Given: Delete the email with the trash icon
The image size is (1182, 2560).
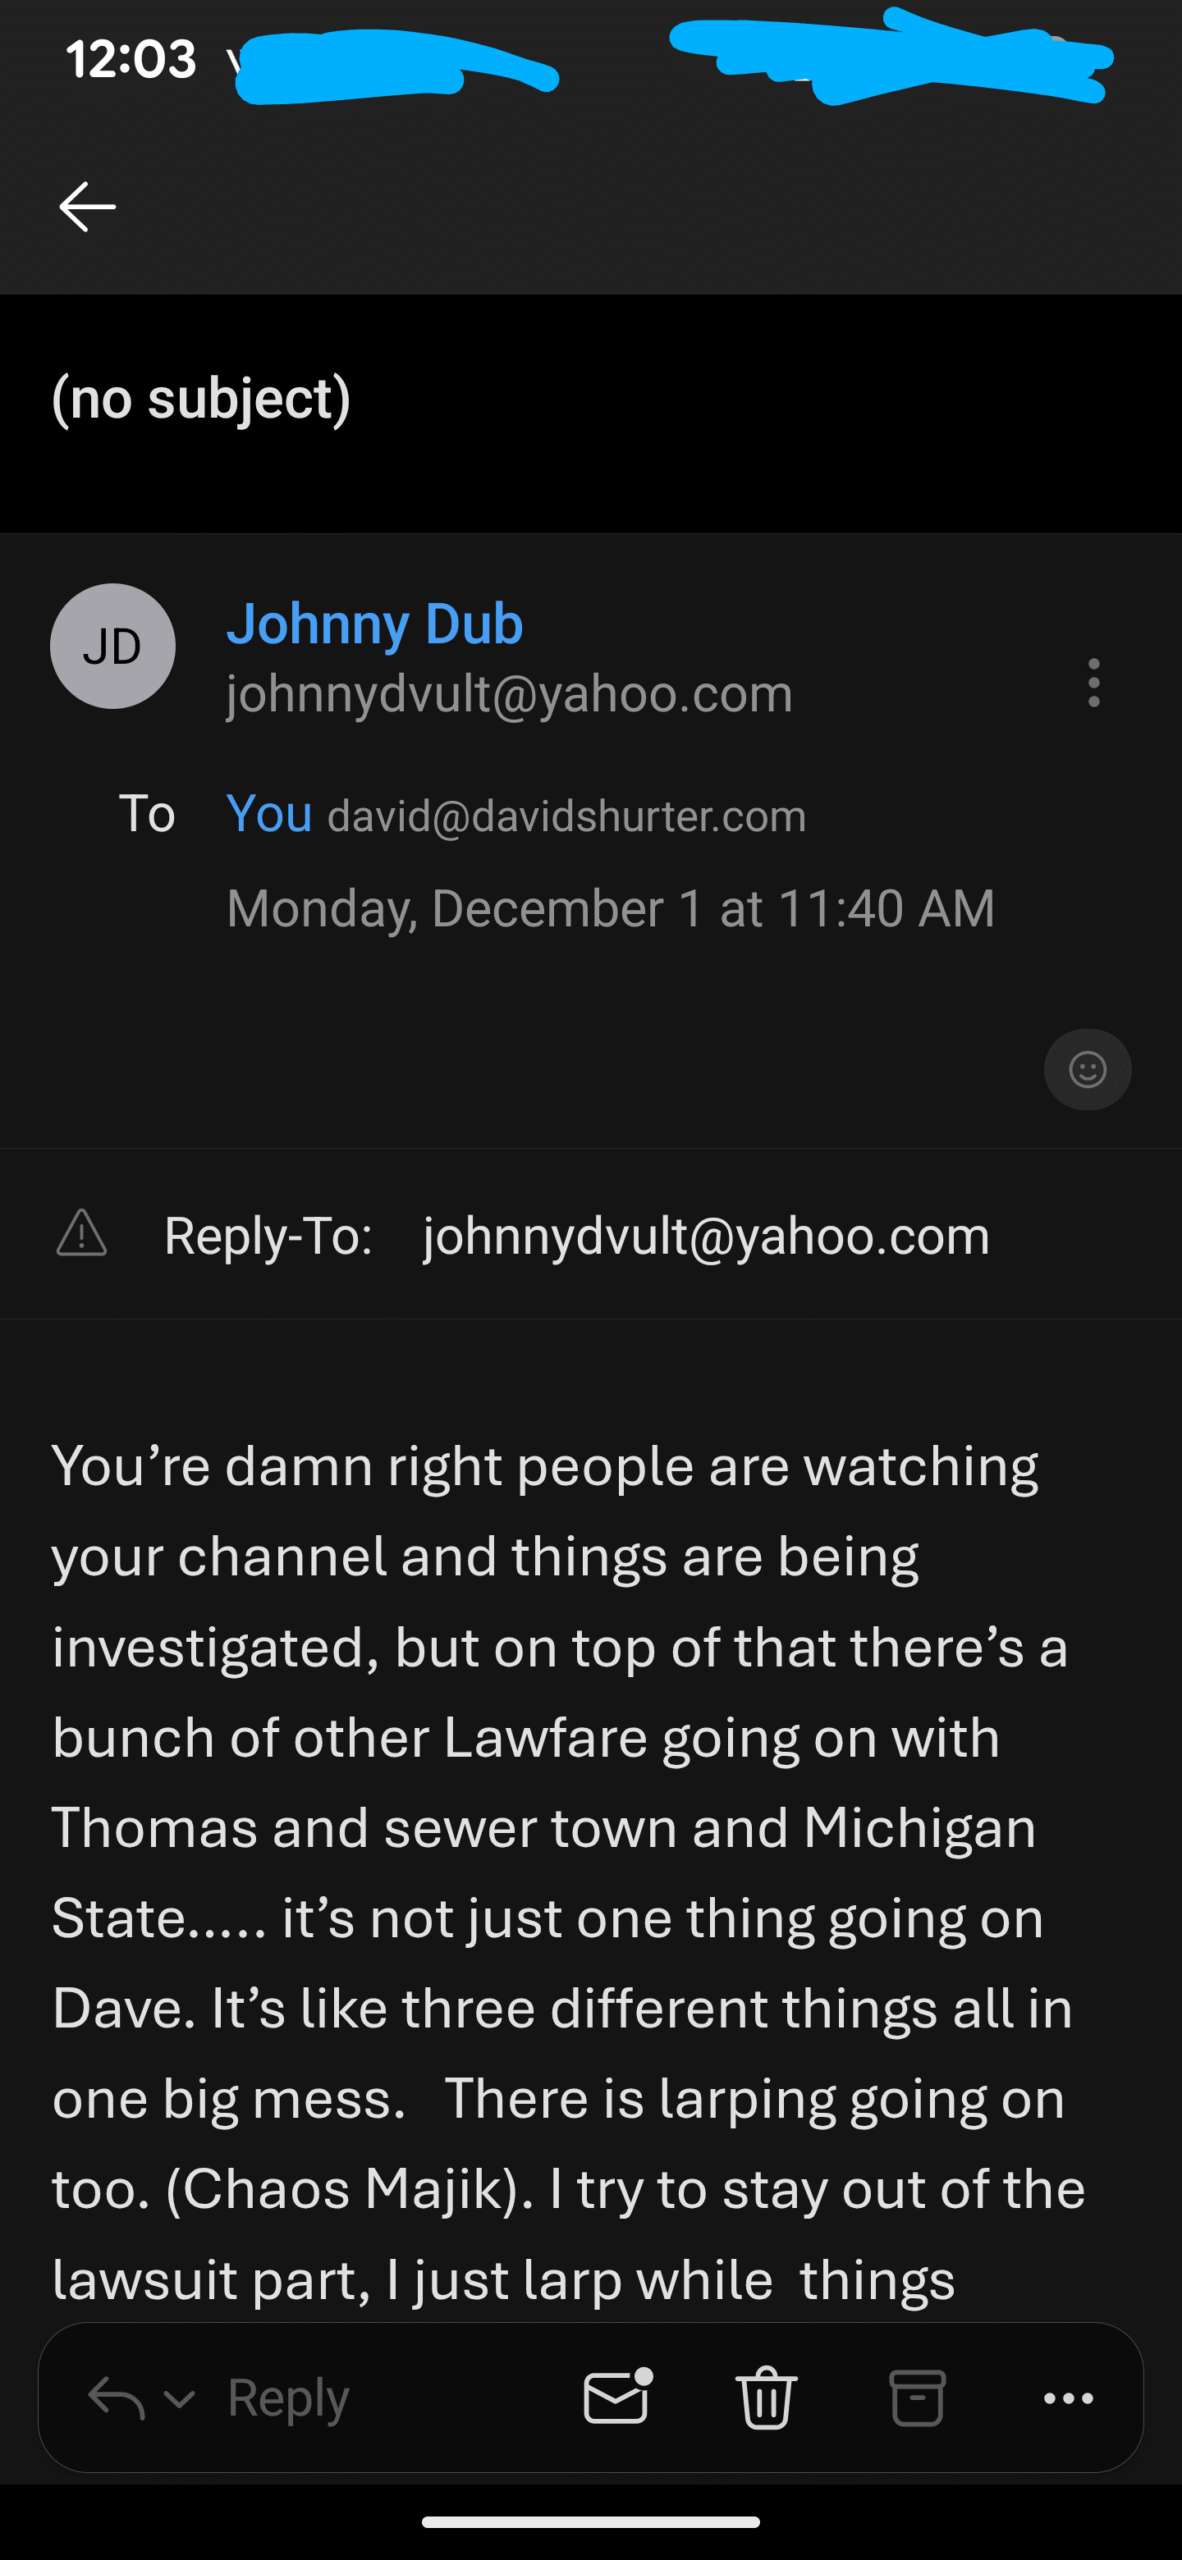Looking at the screenshot, I should [767, 2397].
